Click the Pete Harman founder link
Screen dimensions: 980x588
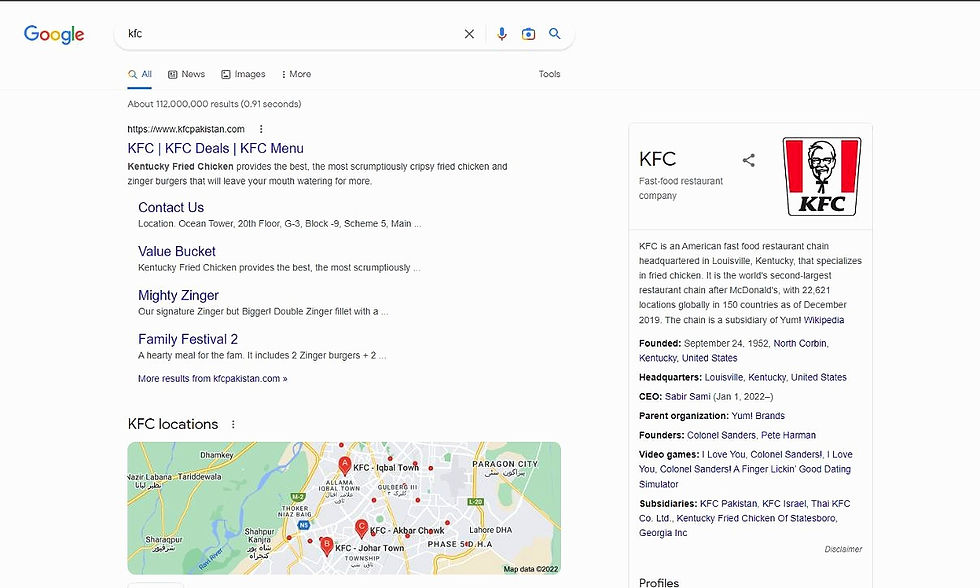[x=788, y=436]
